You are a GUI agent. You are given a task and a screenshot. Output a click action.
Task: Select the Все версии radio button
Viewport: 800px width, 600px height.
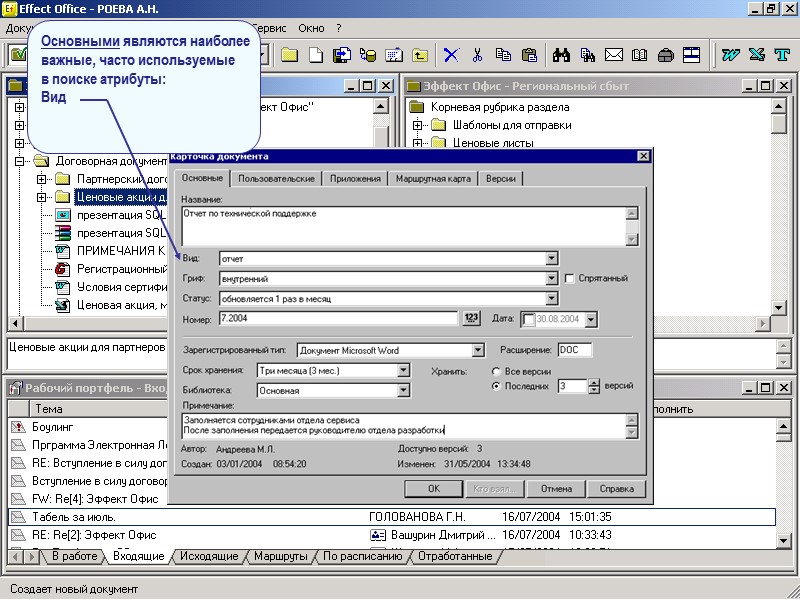click(496, 371)
